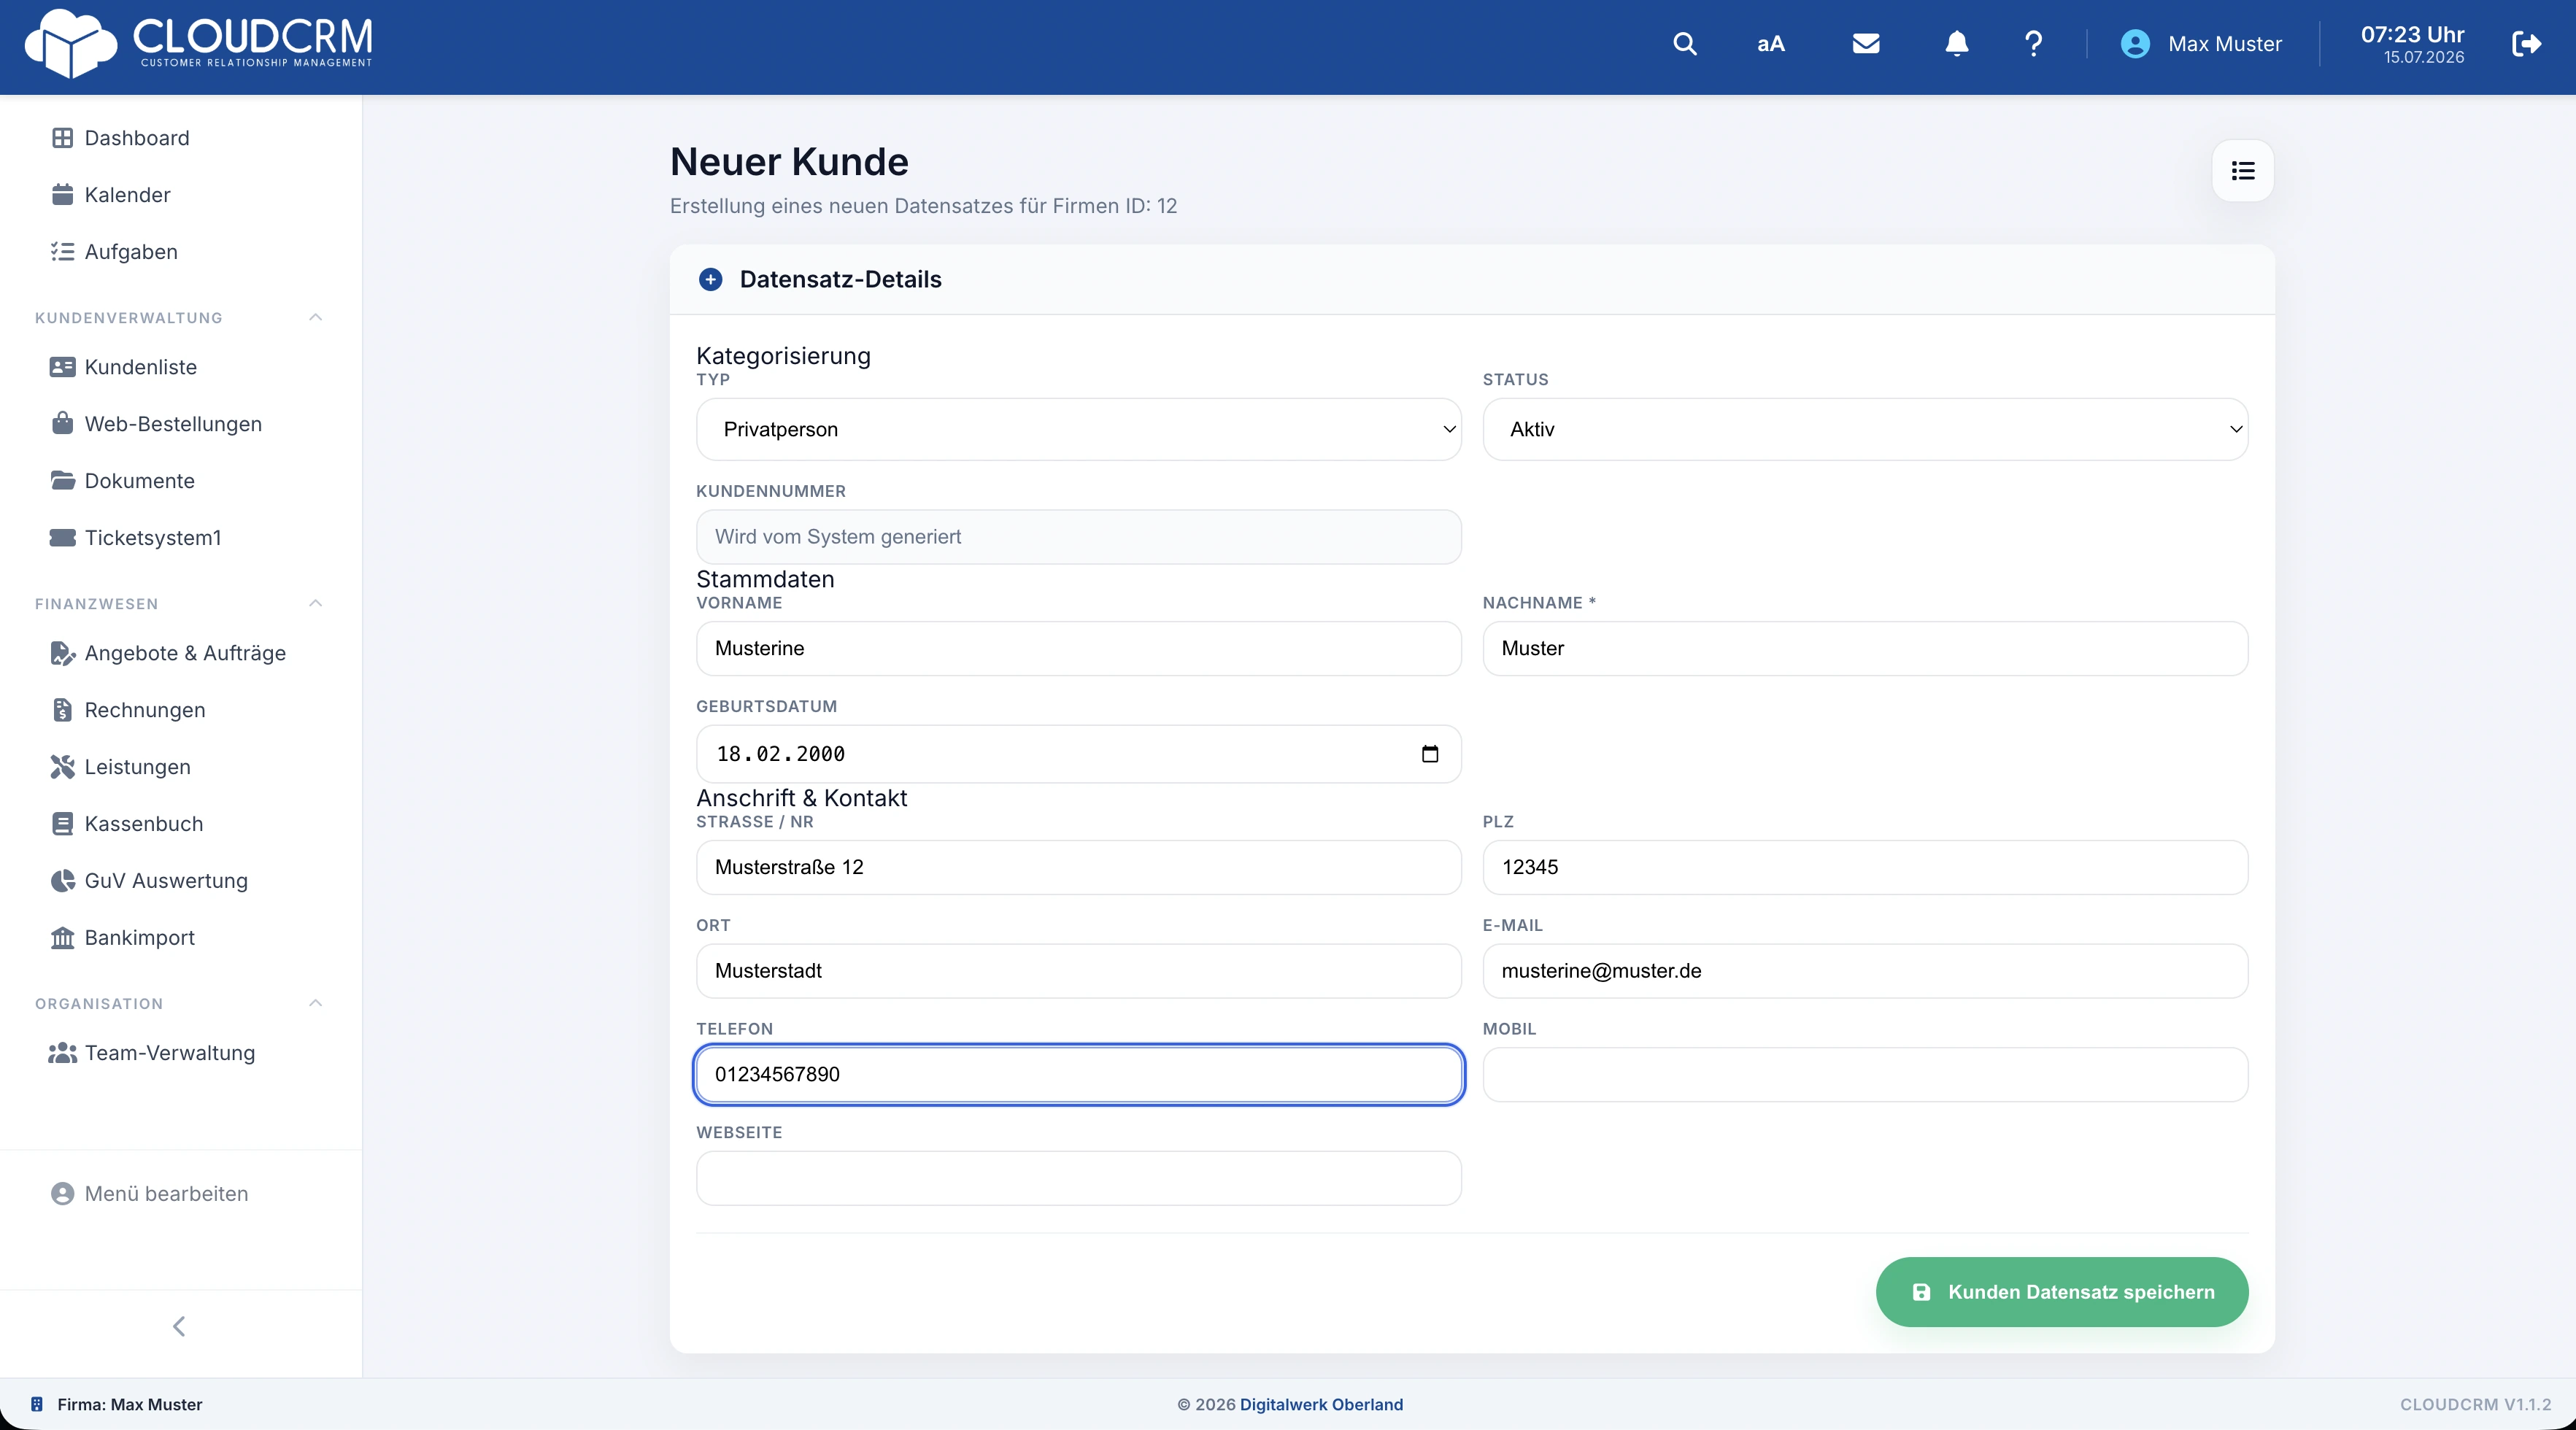
Task: Open the list view icon button
Action: pyautogui.click(x=2243, y=171)
